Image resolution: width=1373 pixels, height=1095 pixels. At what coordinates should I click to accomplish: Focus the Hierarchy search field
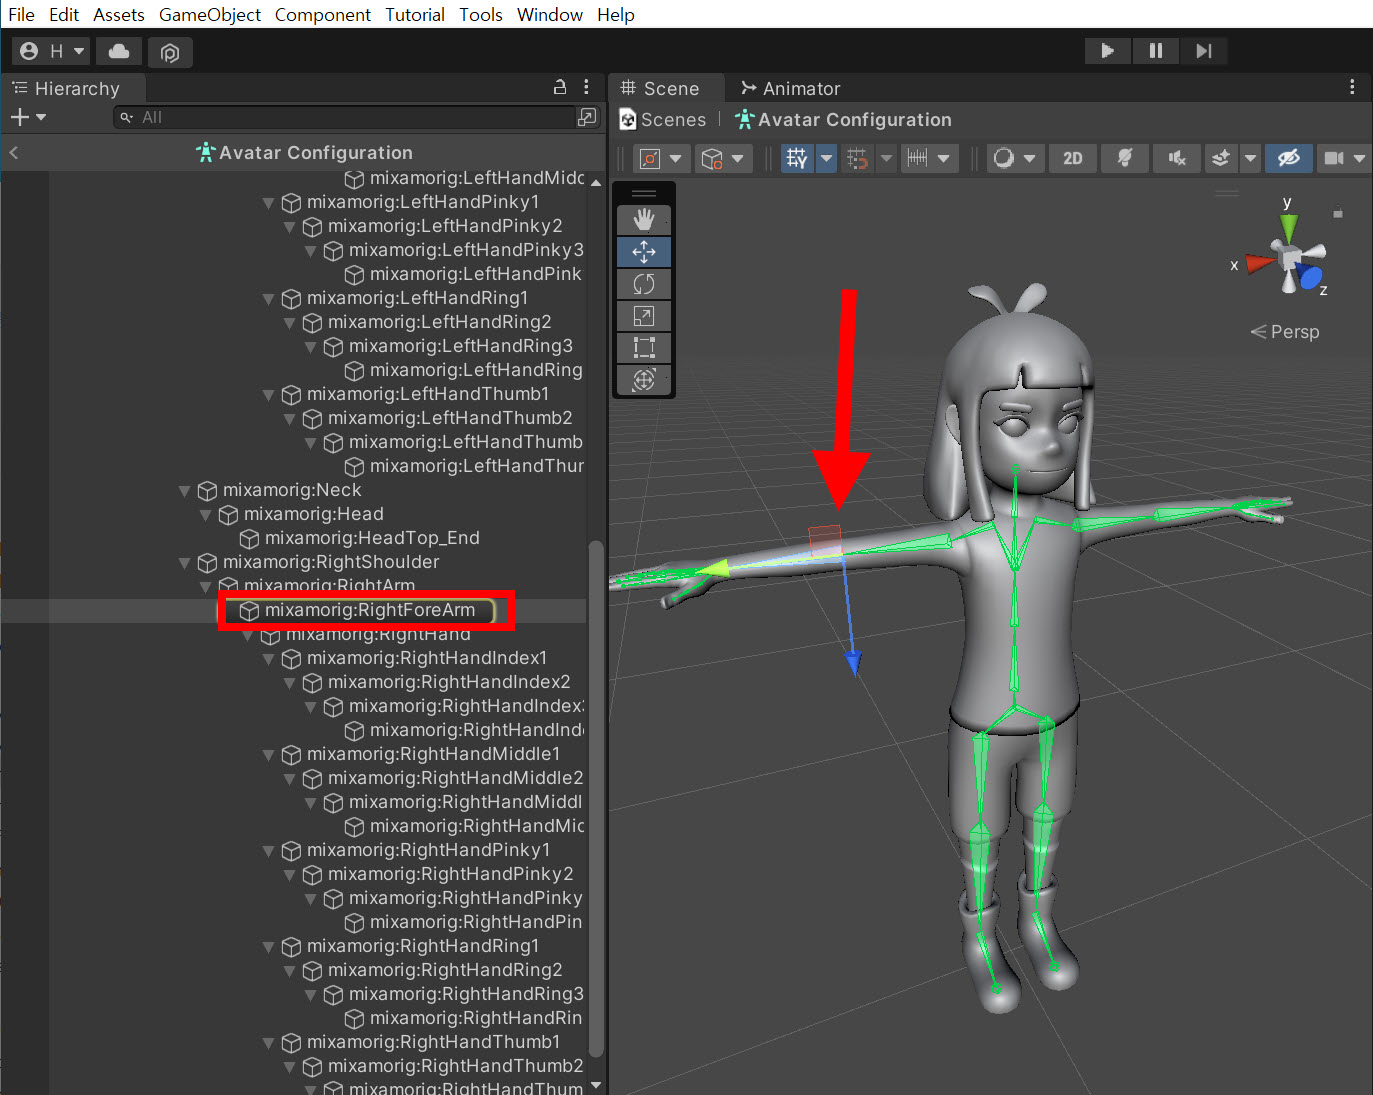[x=345, y=117]
